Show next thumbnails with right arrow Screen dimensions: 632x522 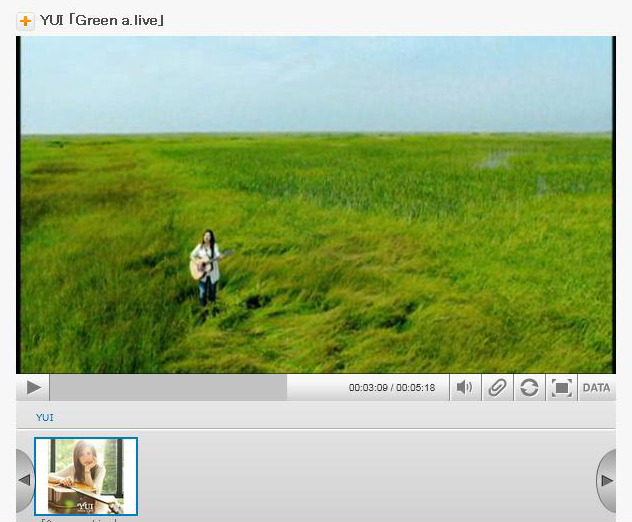point(606,480)
